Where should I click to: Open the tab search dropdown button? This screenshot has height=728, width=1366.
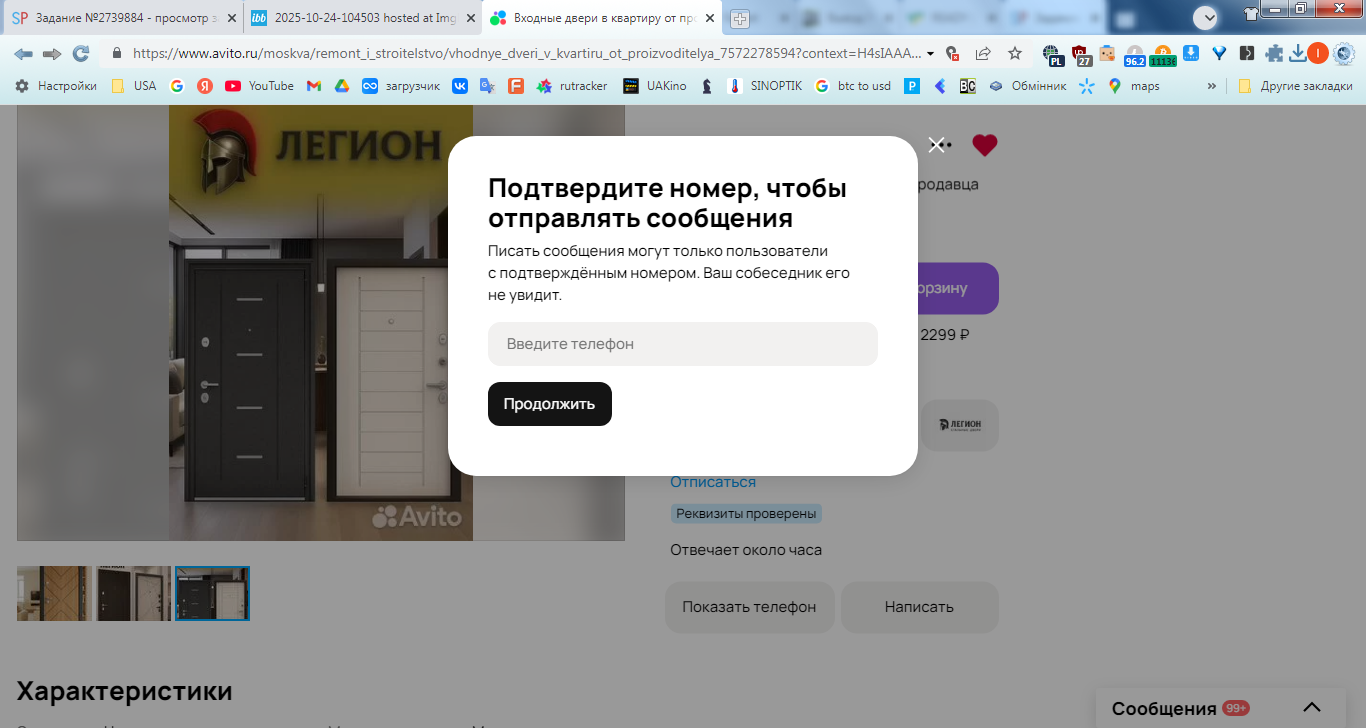point(1206,17)
